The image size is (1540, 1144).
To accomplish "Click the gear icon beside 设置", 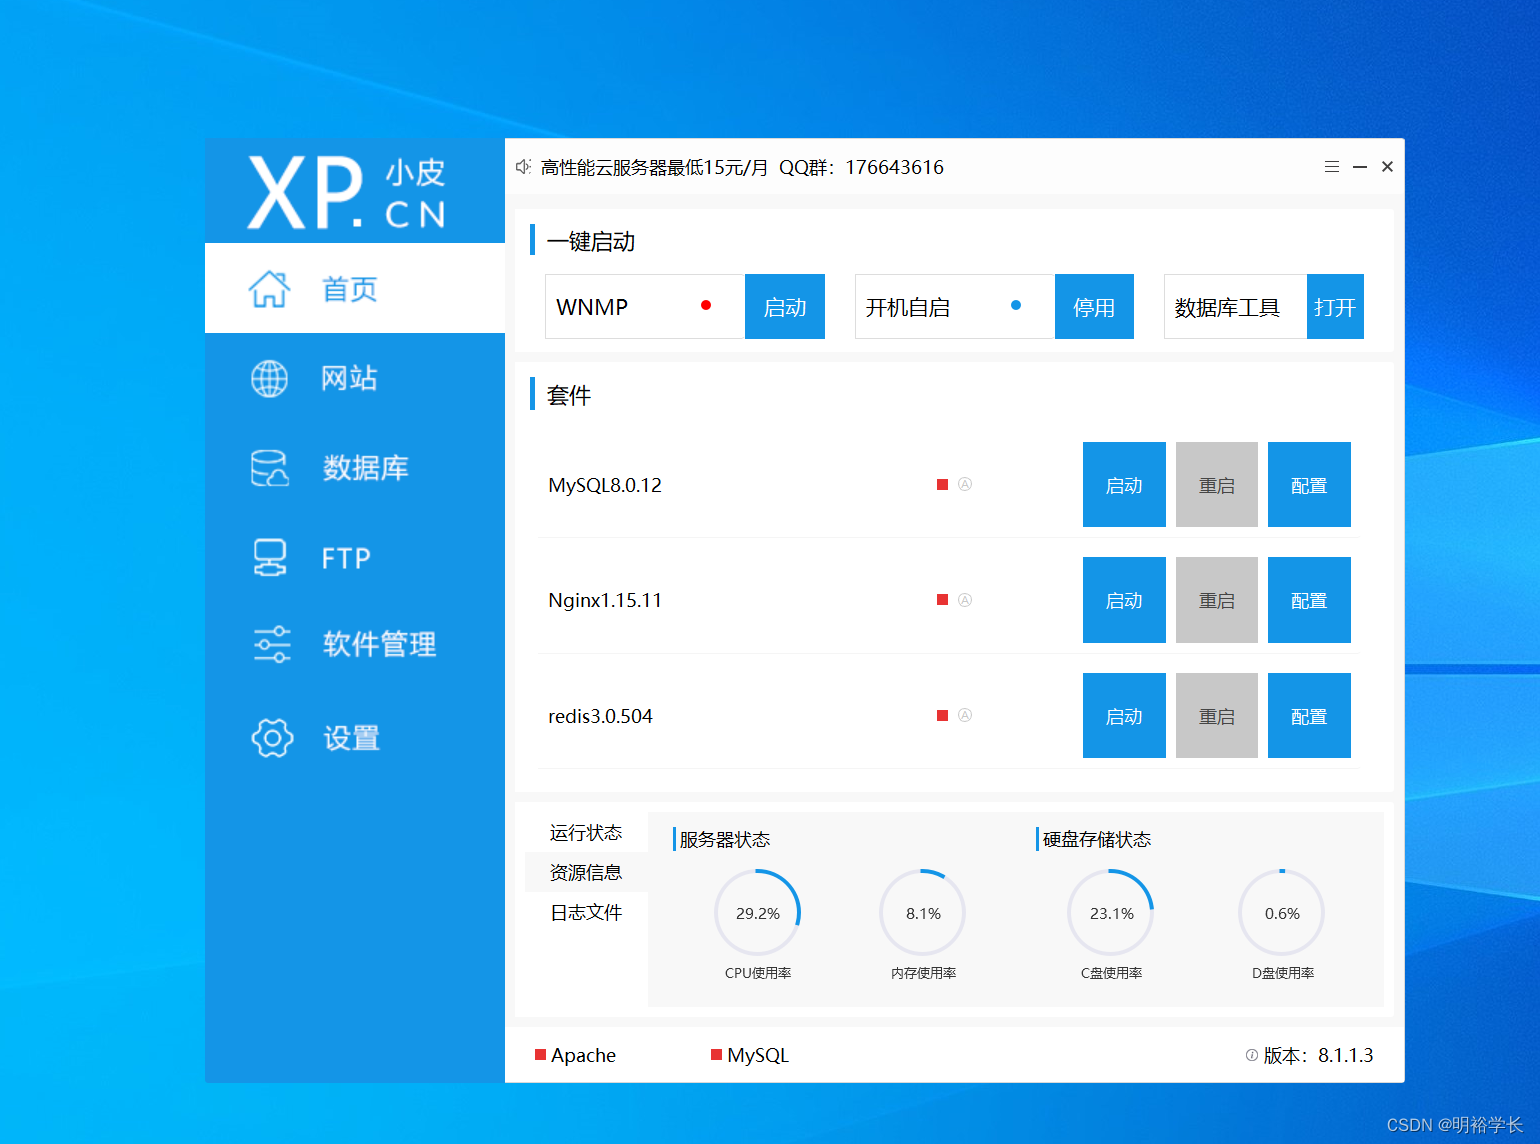I will 271,738.
